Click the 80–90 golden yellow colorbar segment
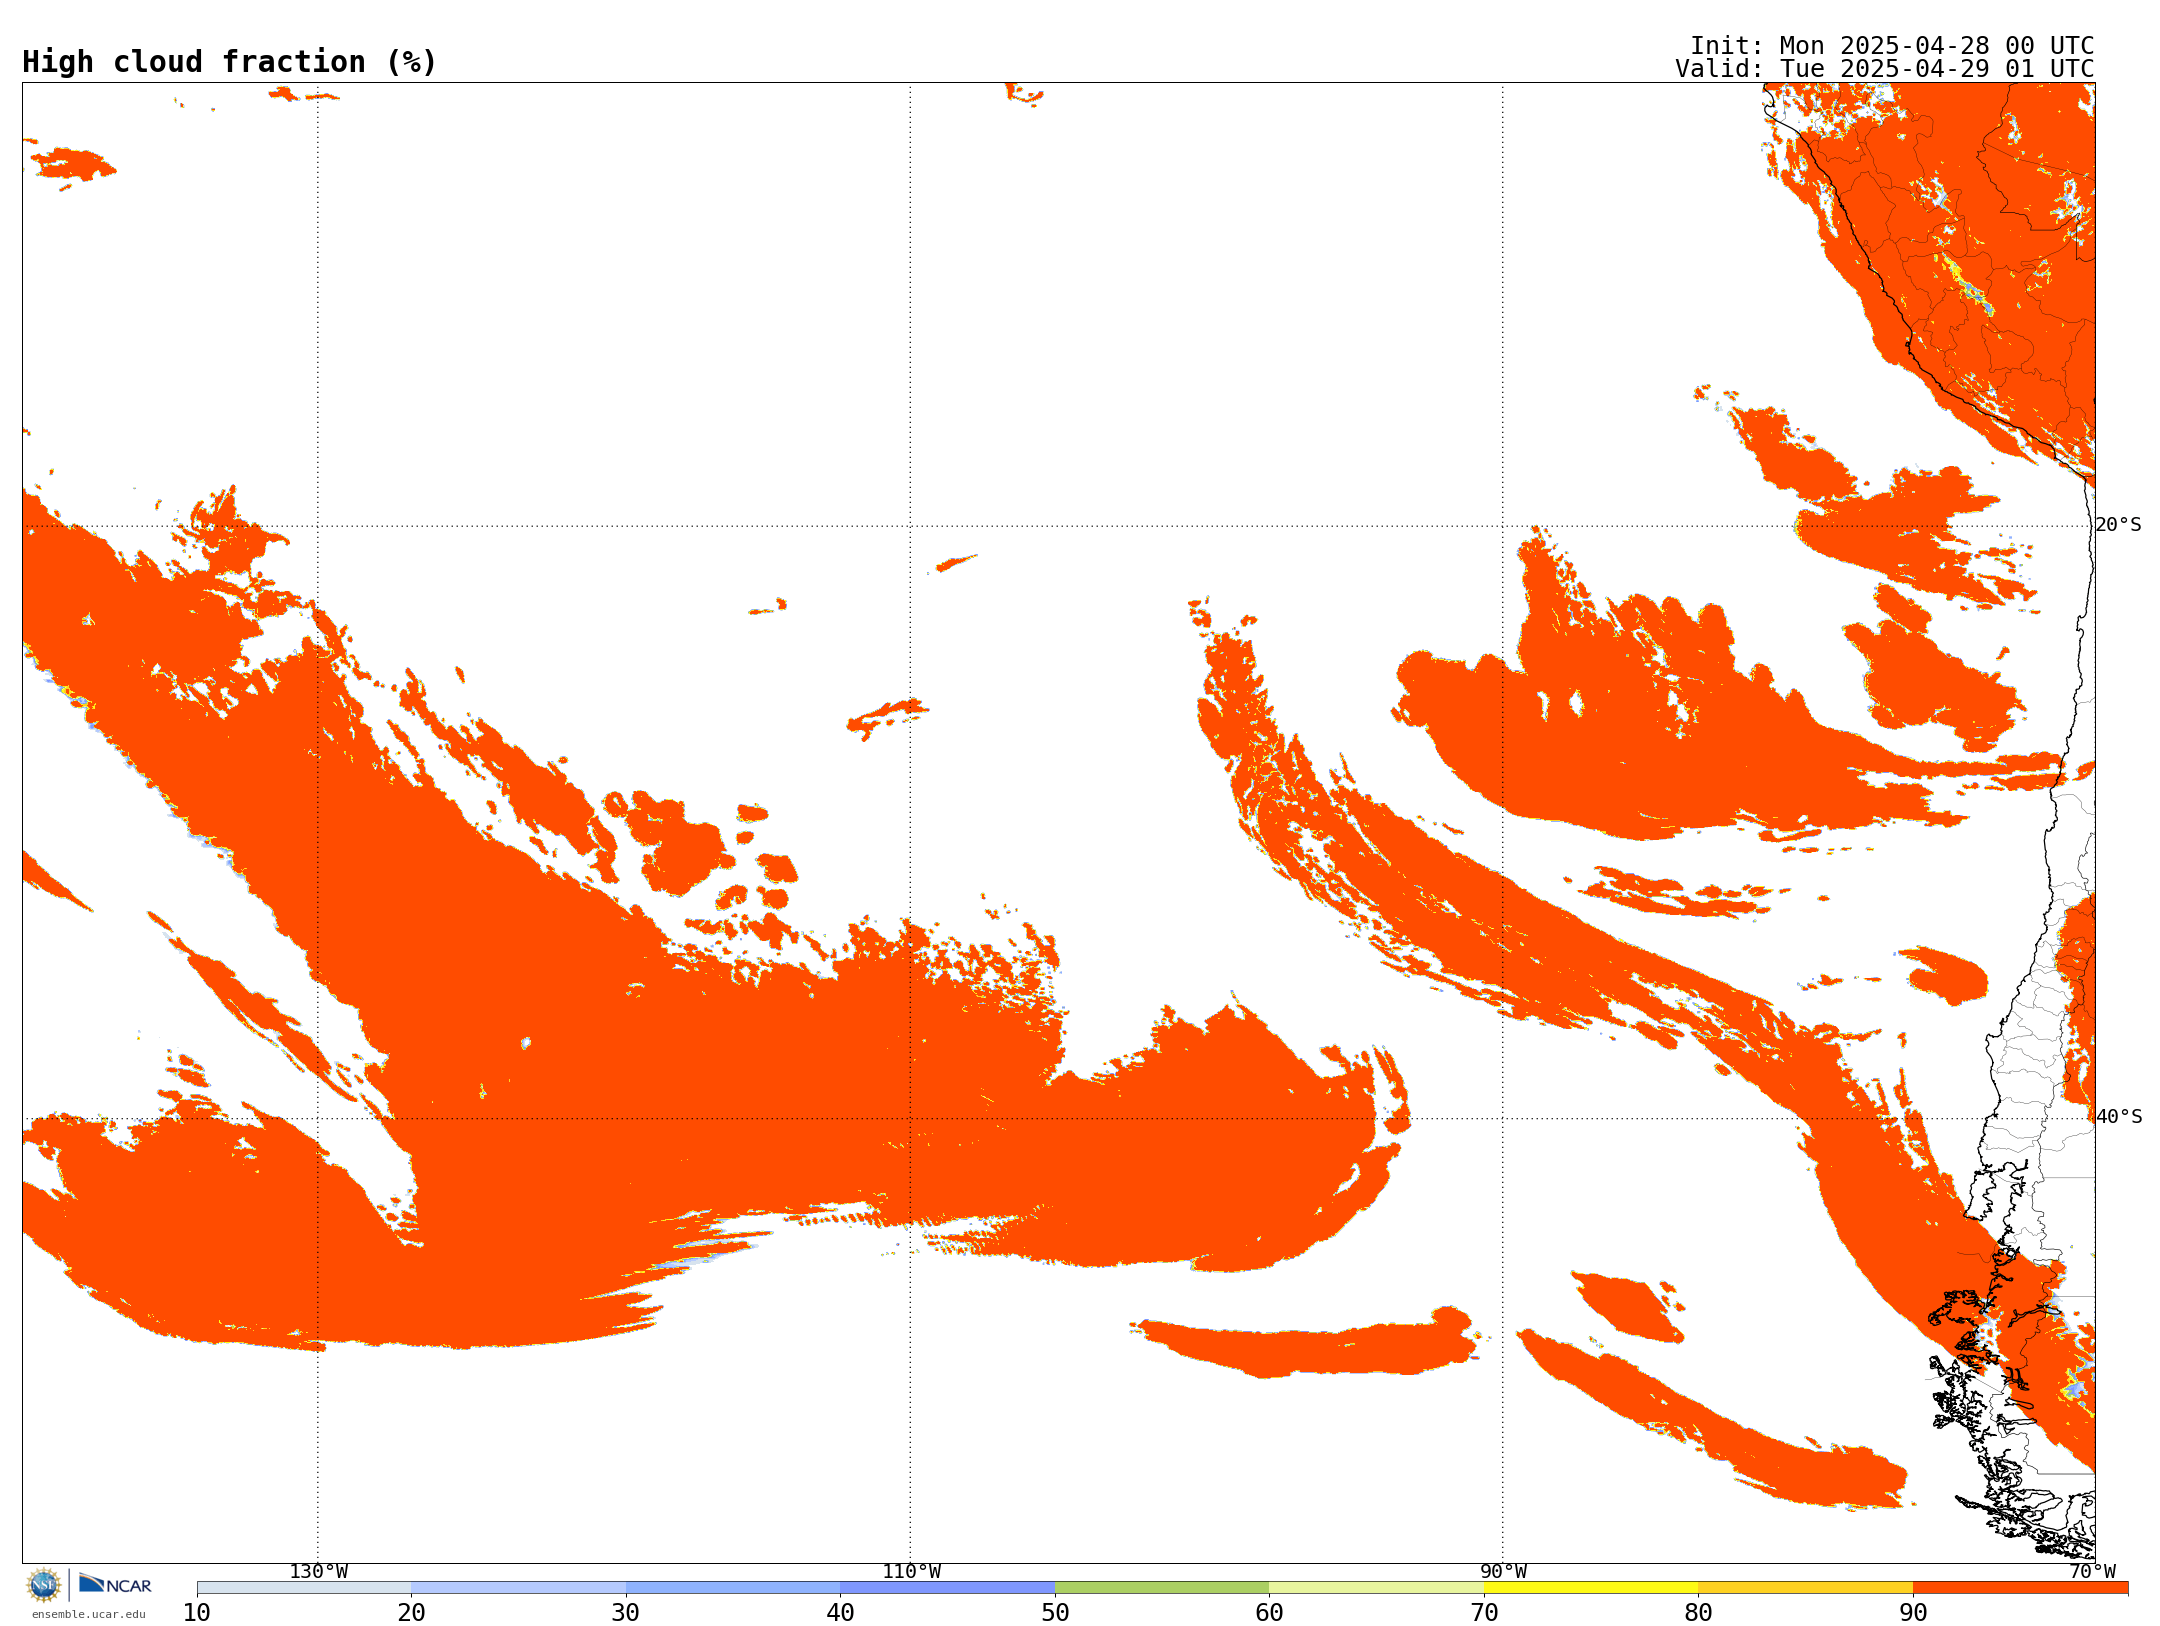The height and width of the screenshot is (1626, 2160). click(x=1805, y=1588)
